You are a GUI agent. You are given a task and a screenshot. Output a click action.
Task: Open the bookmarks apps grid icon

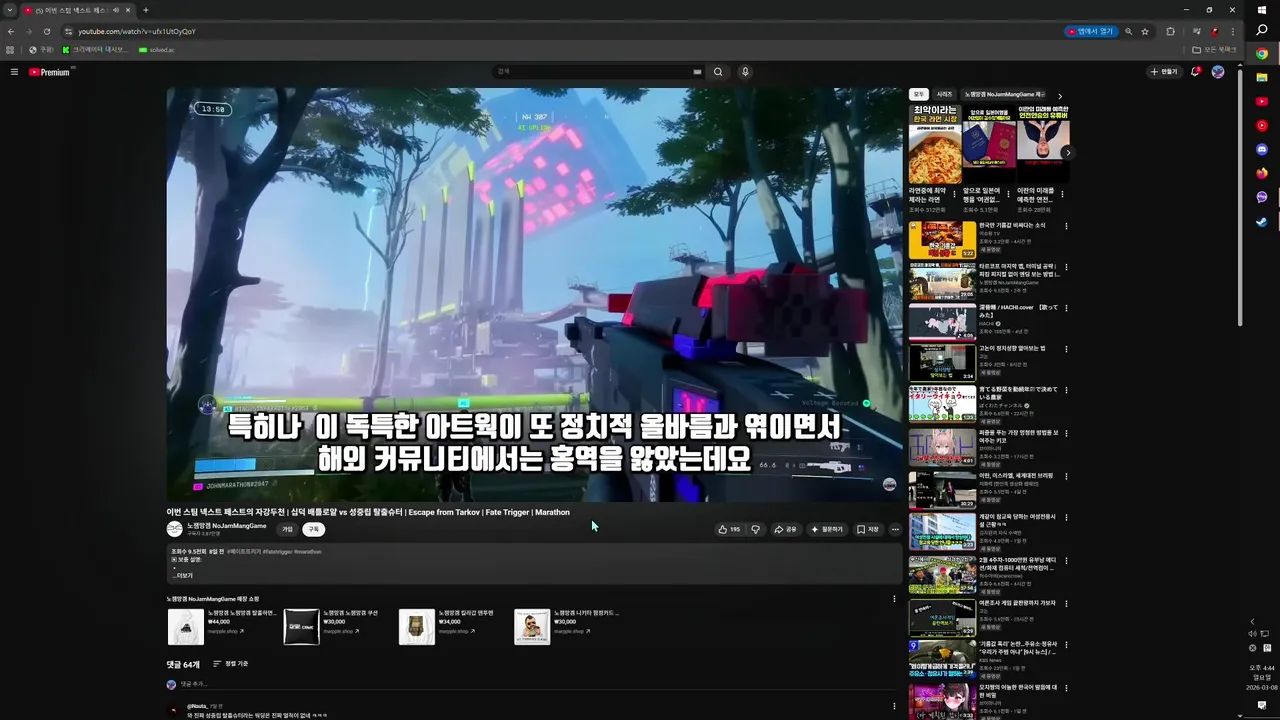tap(10, 49)
